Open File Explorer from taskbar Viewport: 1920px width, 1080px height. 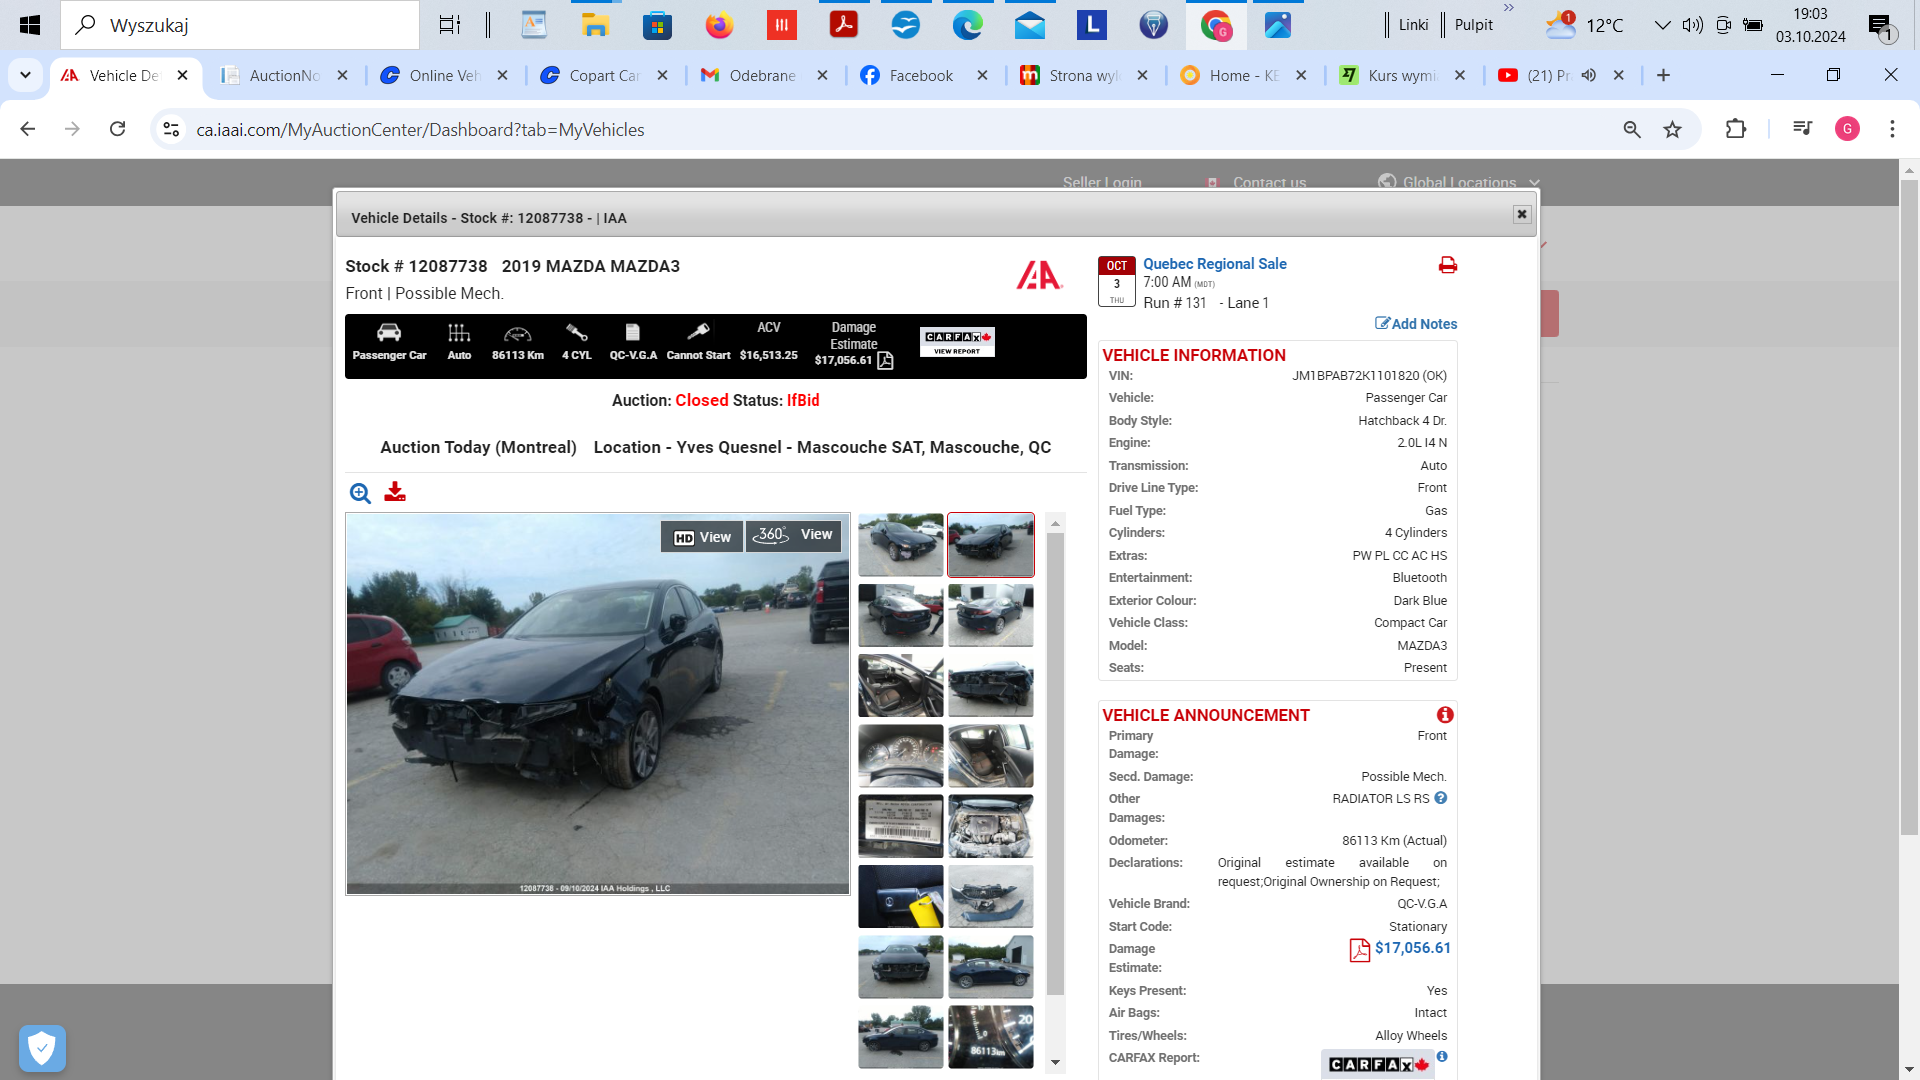point(595,25)
